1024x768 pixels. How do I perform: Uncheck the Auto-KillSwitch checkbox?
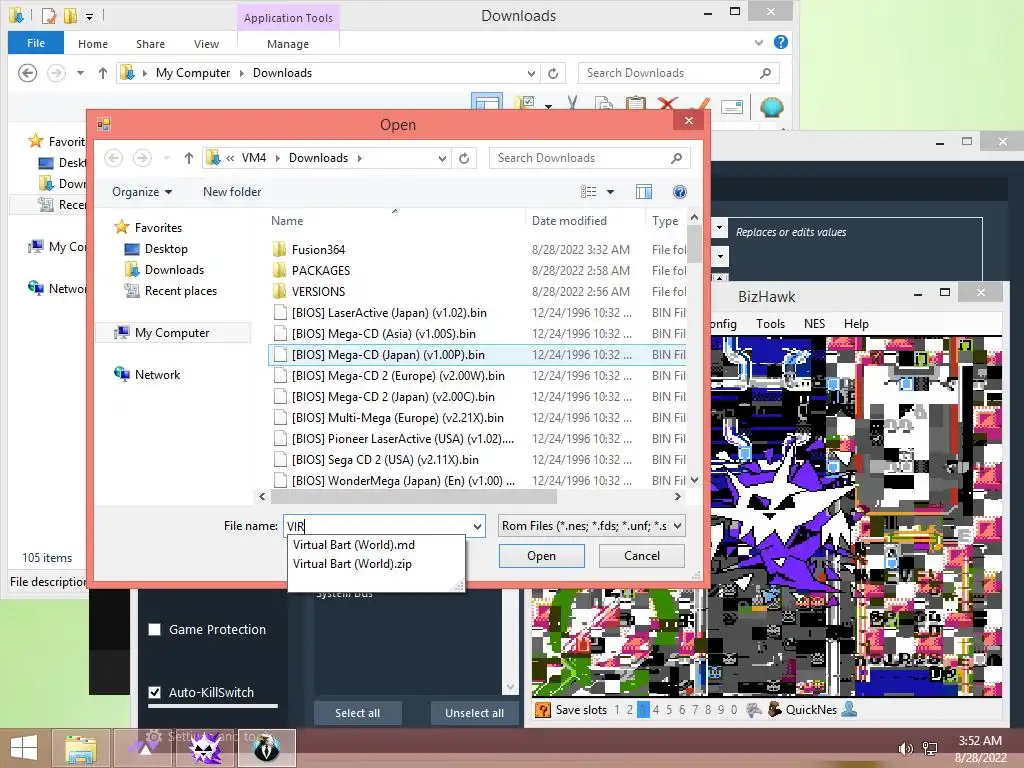155,692
